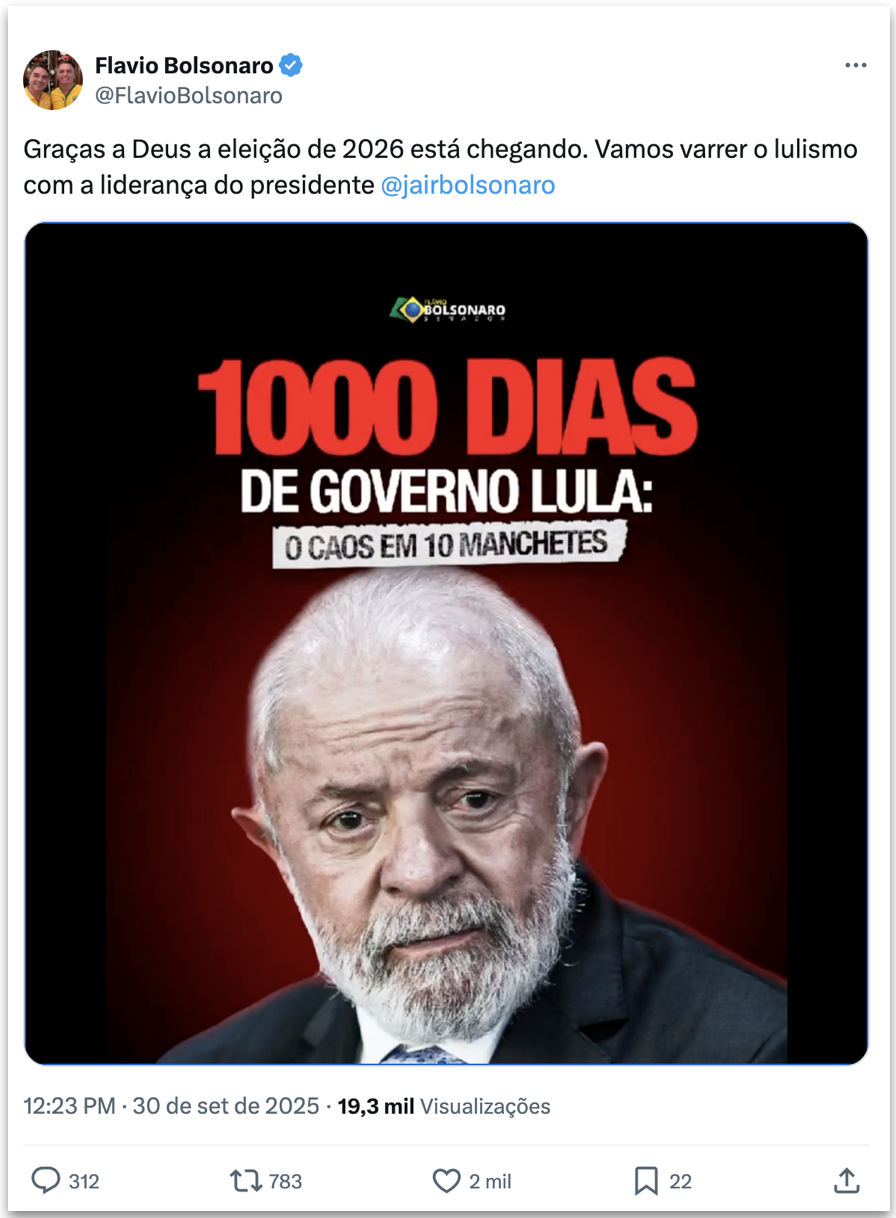Like the post with heart icon
The height and width of the screenshot is (1218, 896).
(446, 1181)
